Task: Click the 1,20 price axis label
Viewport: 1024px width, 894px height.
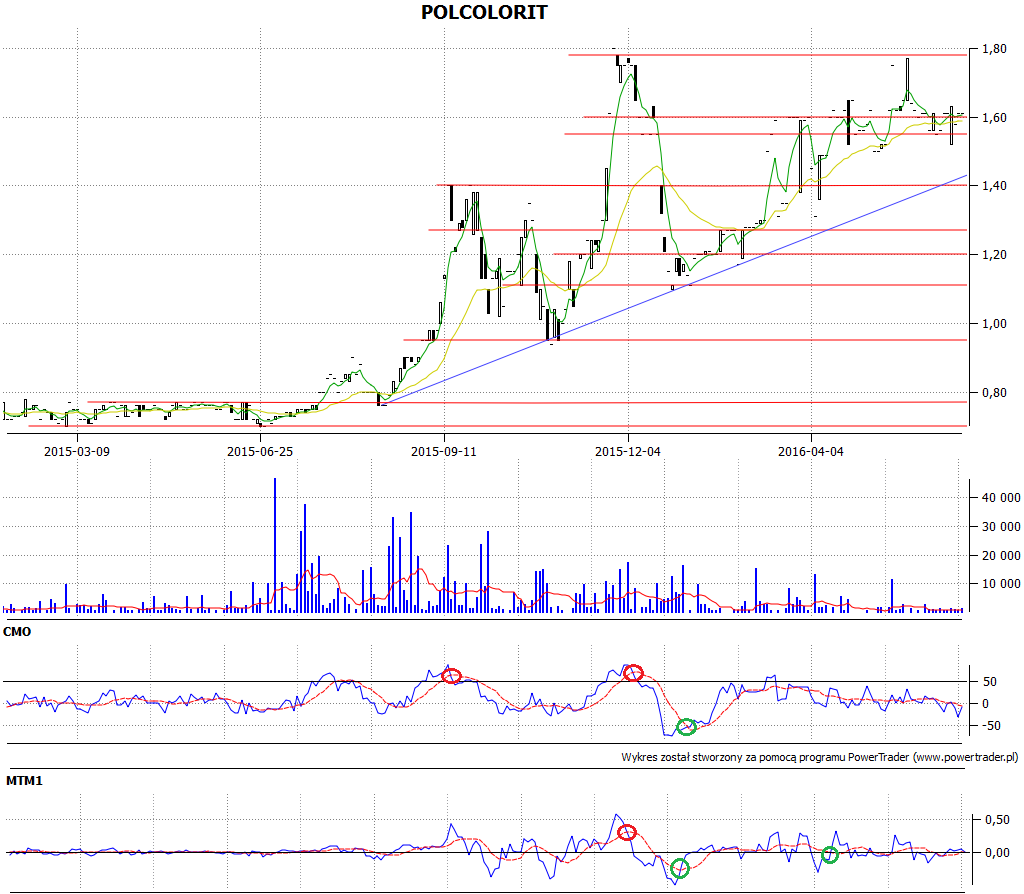Action: (995, 255)
